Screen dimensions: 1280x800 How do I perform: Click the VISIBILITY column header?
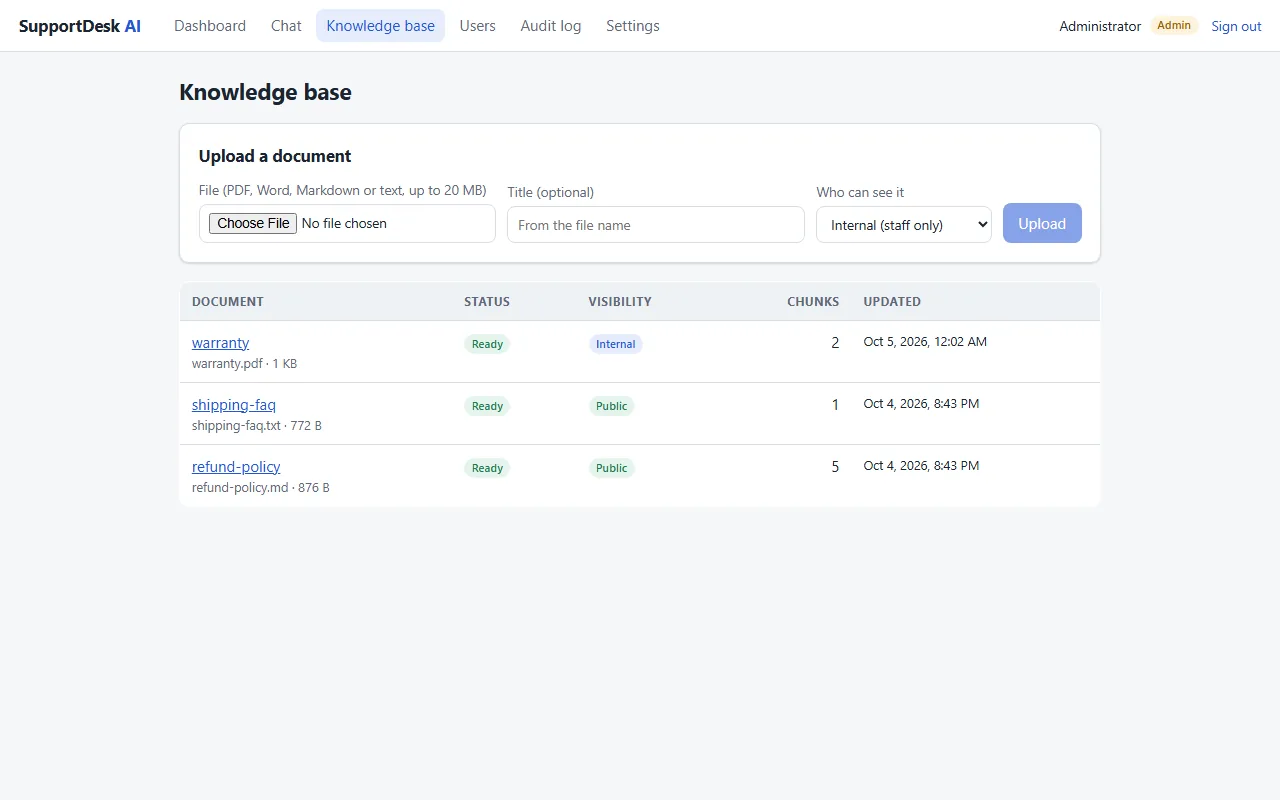pos(620,301)
